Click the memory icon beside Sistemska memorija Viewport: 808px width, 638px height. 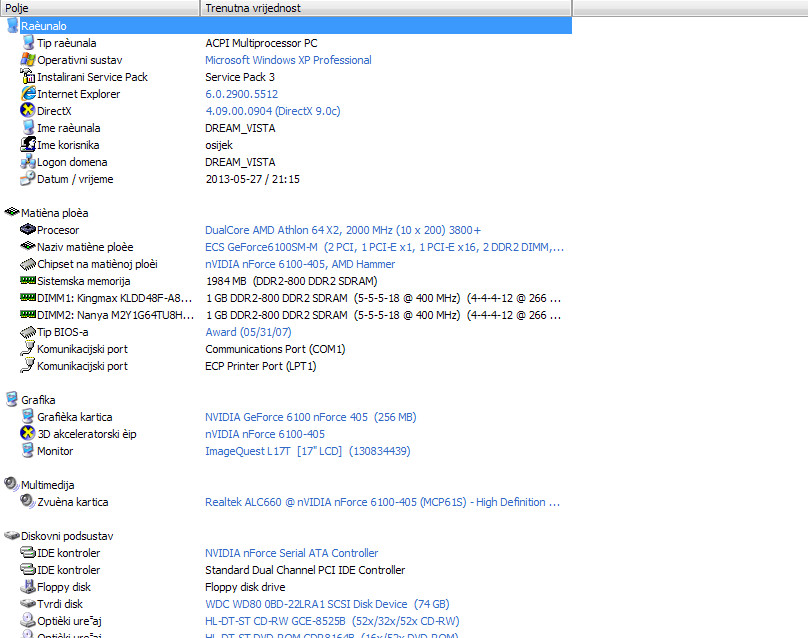pos(28,280)
